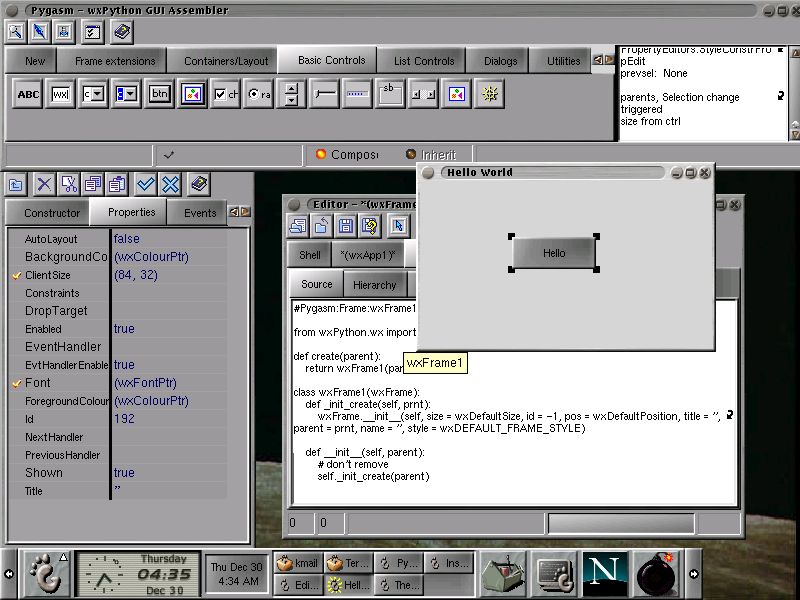Click the Hello button in Hello World window
800x600 pixels.
[554, 253]
